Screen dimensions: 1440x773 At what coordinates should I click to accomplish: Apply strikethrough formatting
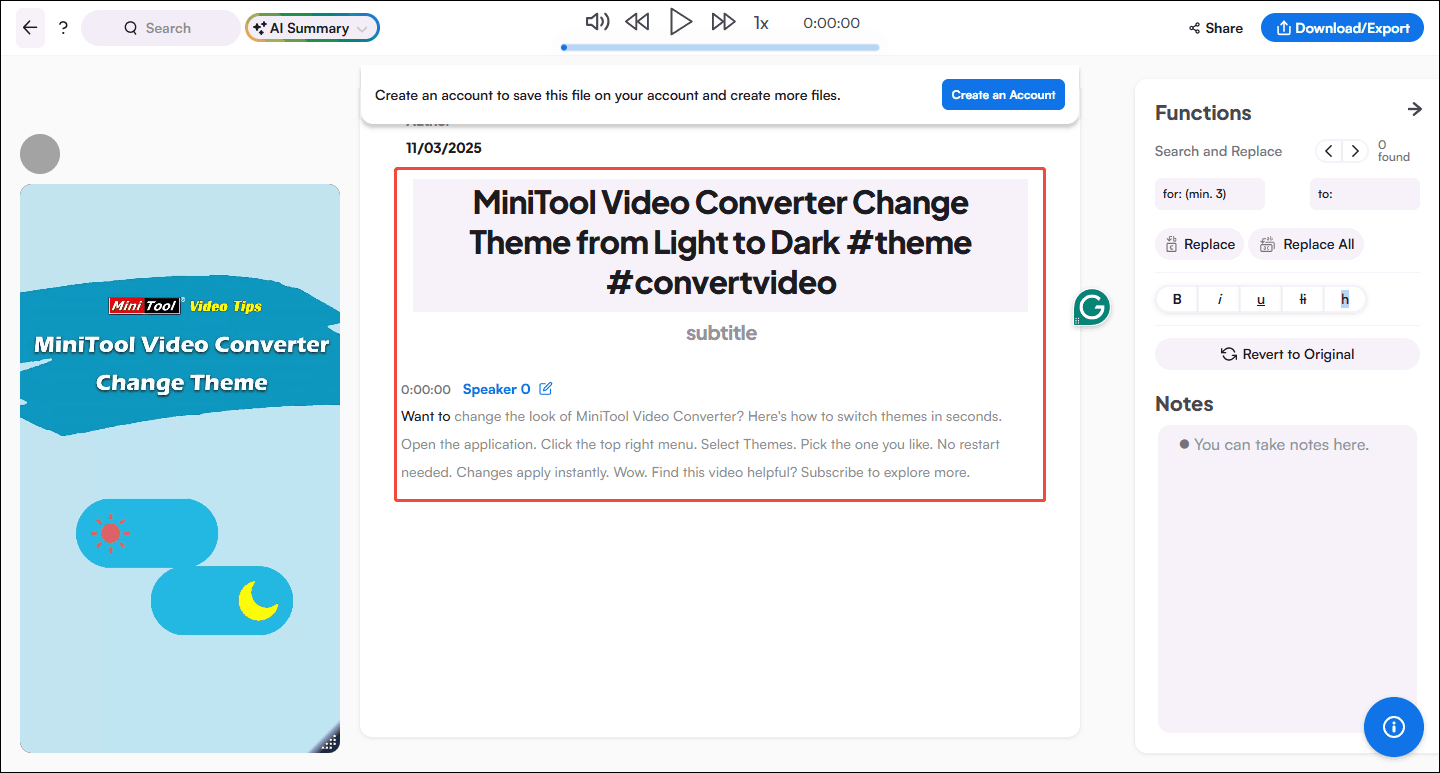[1302, 298]
